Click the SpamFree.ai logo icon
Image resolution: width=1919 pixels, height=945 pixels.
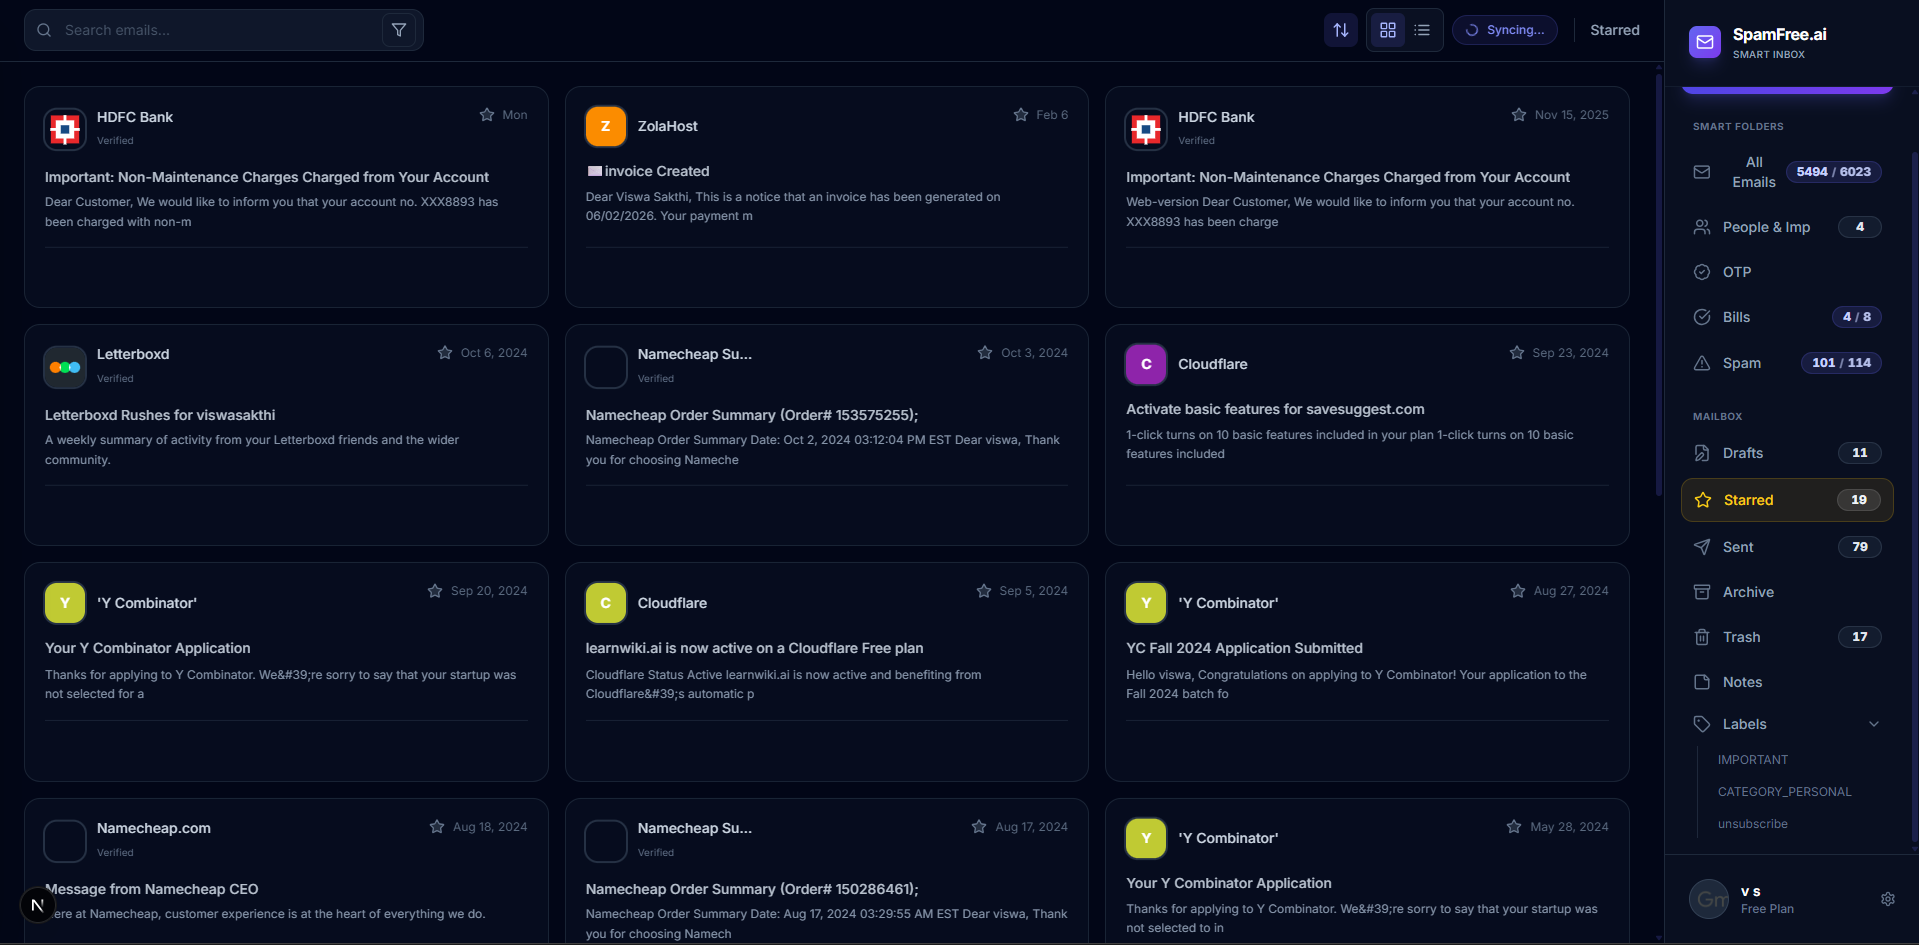(1705, 42)
